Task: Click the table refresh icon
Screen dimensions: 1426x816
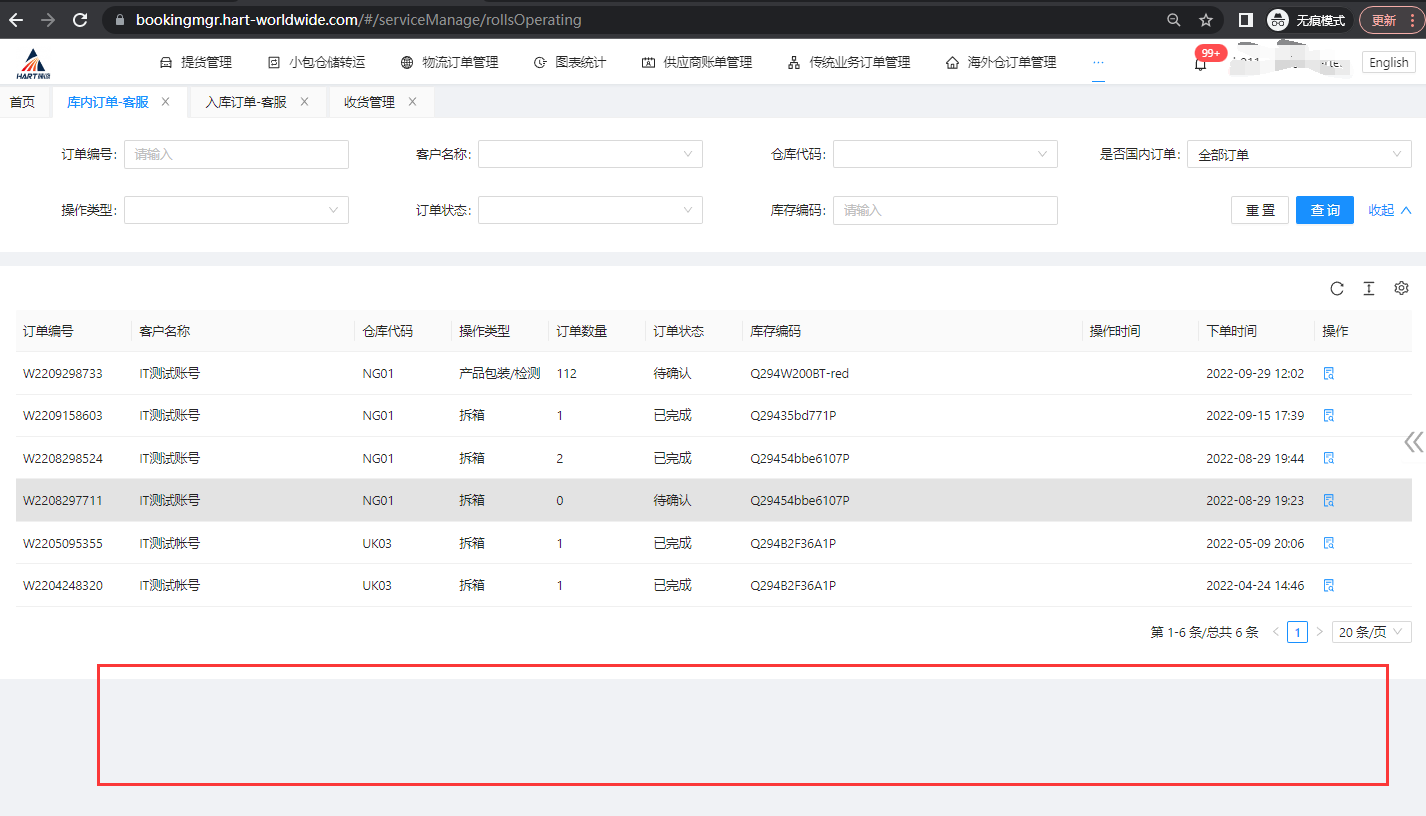Action: tap(1337, 289)
